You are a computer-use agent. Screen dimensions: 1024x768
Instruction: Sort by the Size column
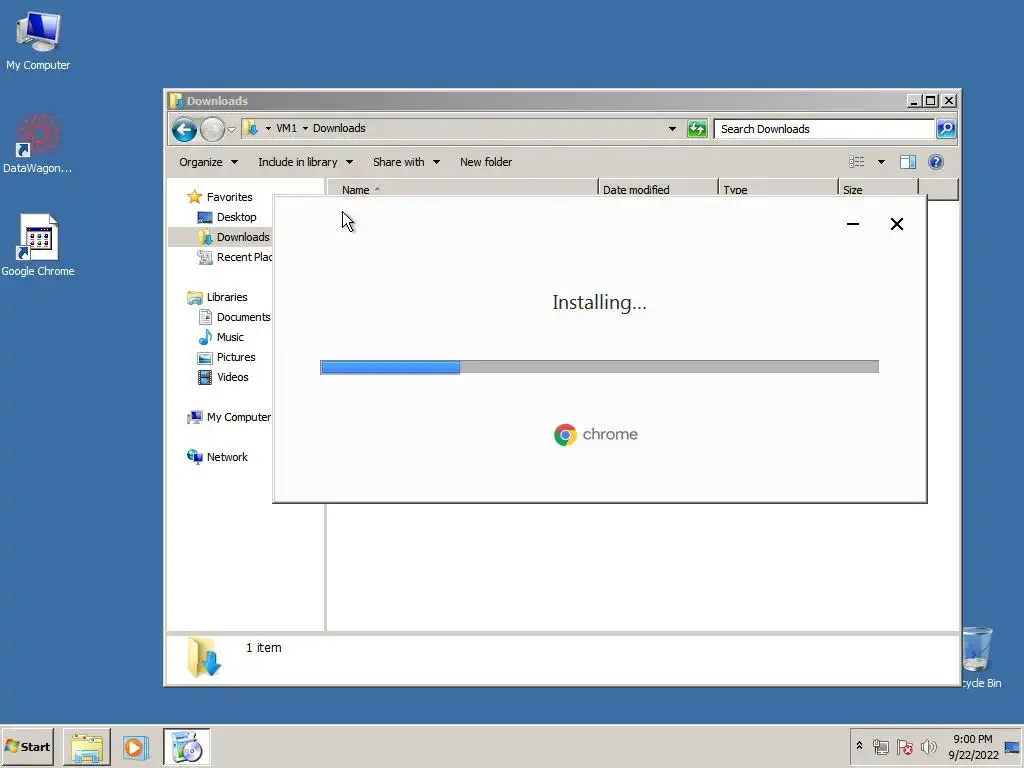point(878,189)
